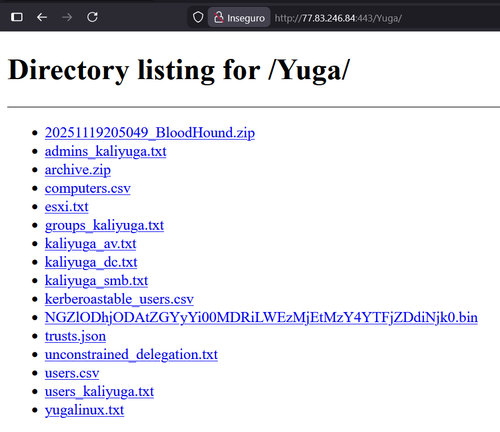Open computers.csv file link
500x432 pixels.
88,188
